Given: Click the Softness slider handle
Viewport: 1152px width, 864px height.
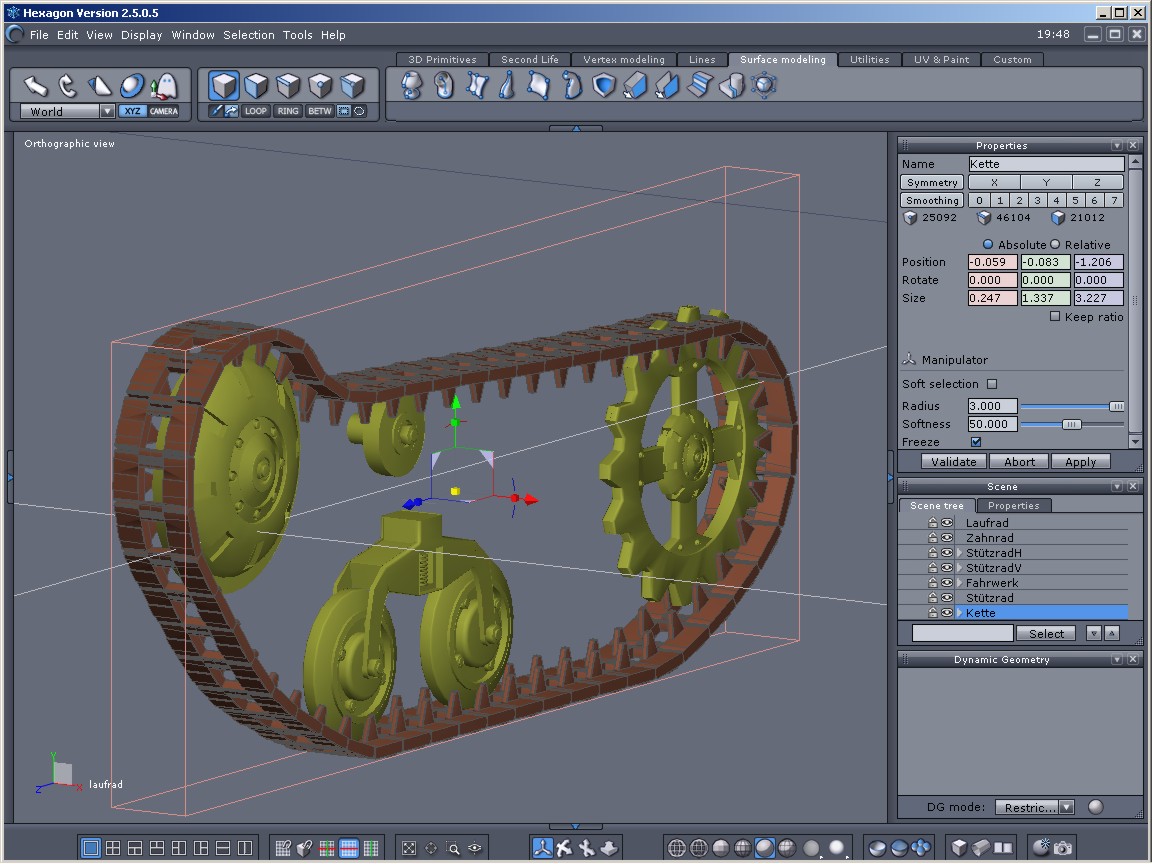Looking at the screenshot, I should pyautogui.click(x=1071, y=424).
